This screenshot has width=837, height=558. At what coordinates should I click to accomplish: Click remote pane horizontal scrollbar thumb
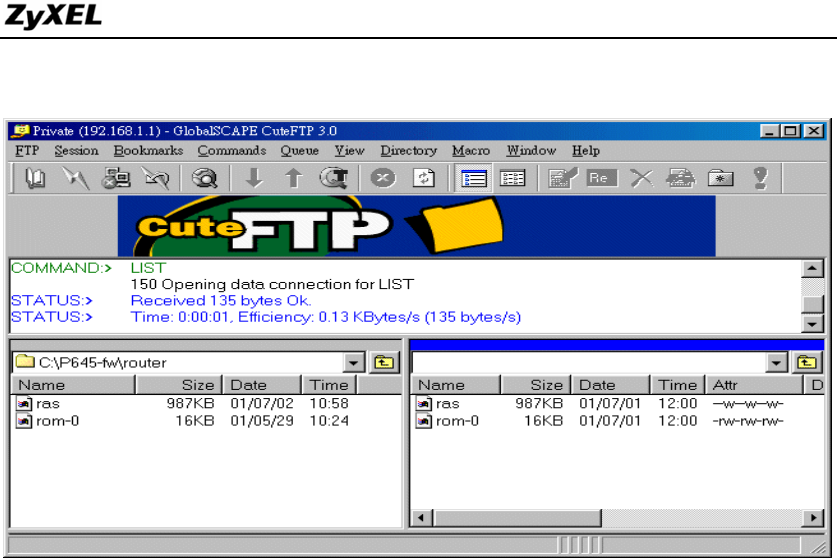point(517,517)
